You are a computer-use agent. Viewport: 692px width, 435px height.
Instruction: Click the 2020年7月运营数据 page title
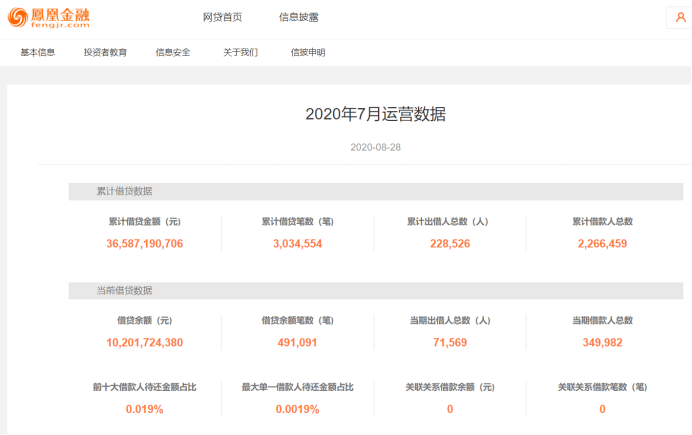tap(375, 114)
